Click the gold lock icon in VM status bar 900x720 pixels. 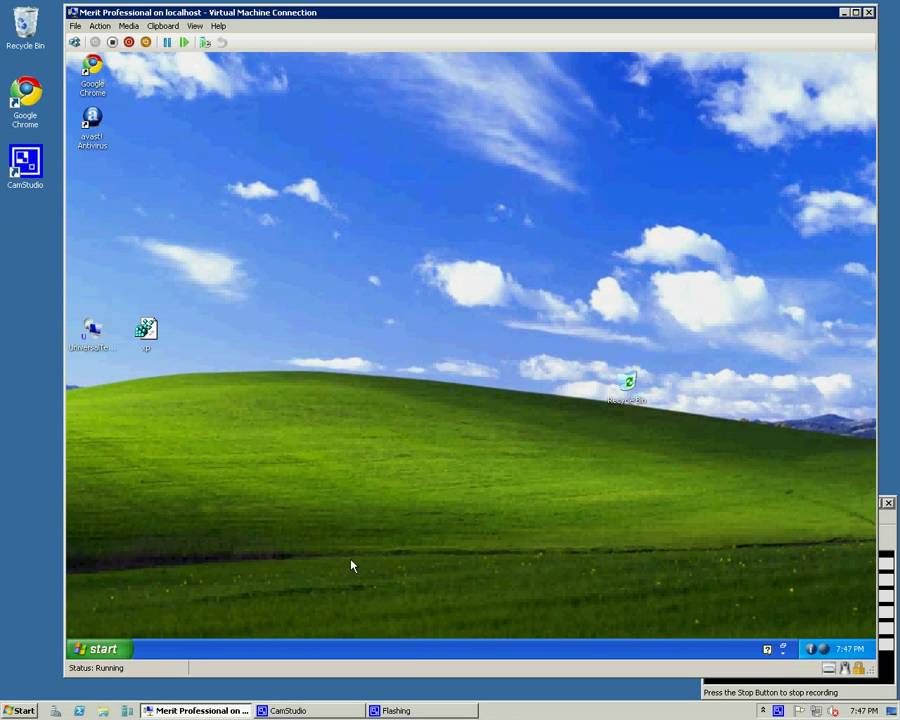858,668
